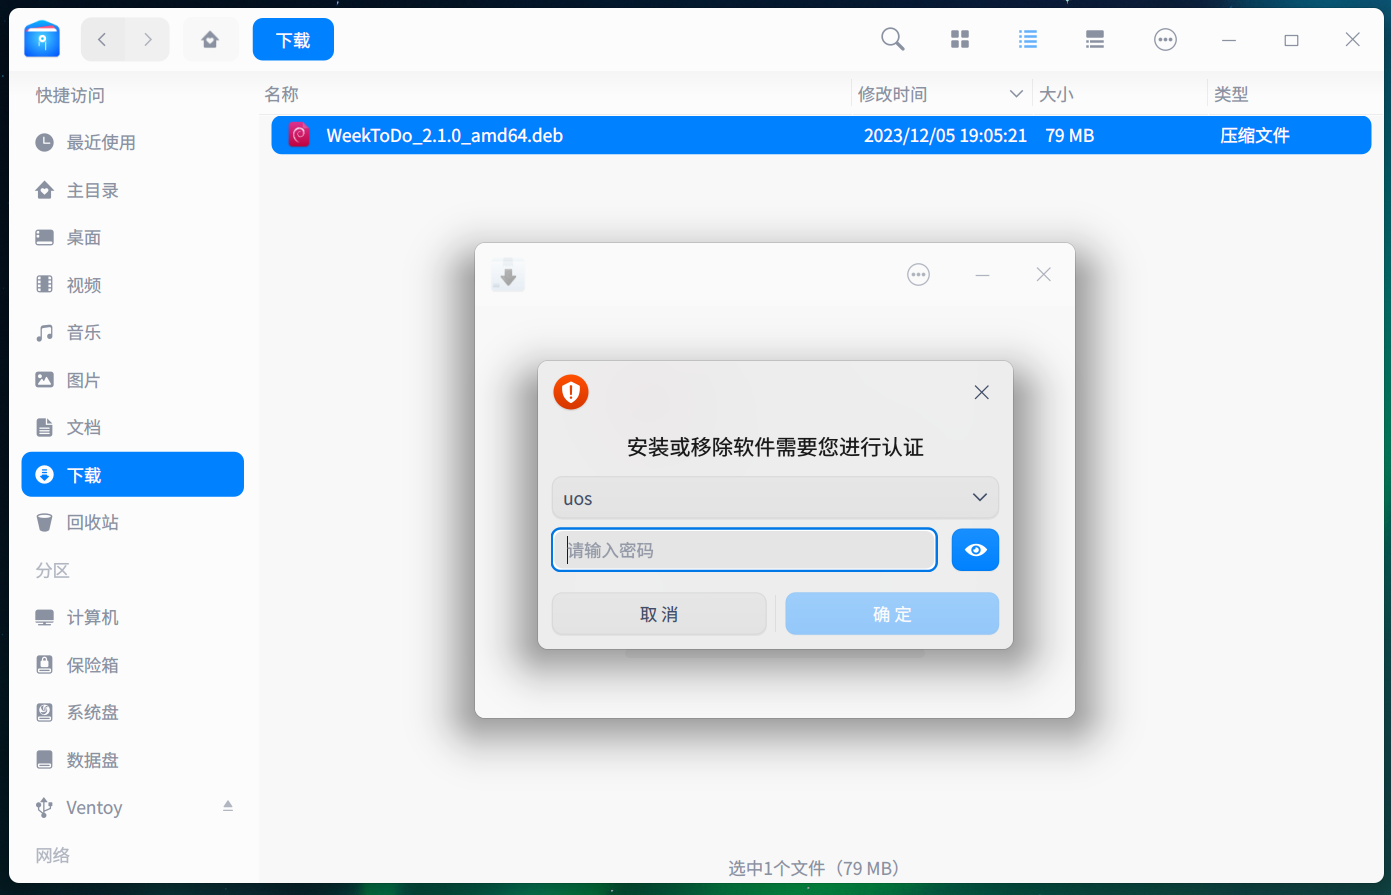1391x895 pixels.
Task: Switch to tree view layout
Action: [1095, 40]
